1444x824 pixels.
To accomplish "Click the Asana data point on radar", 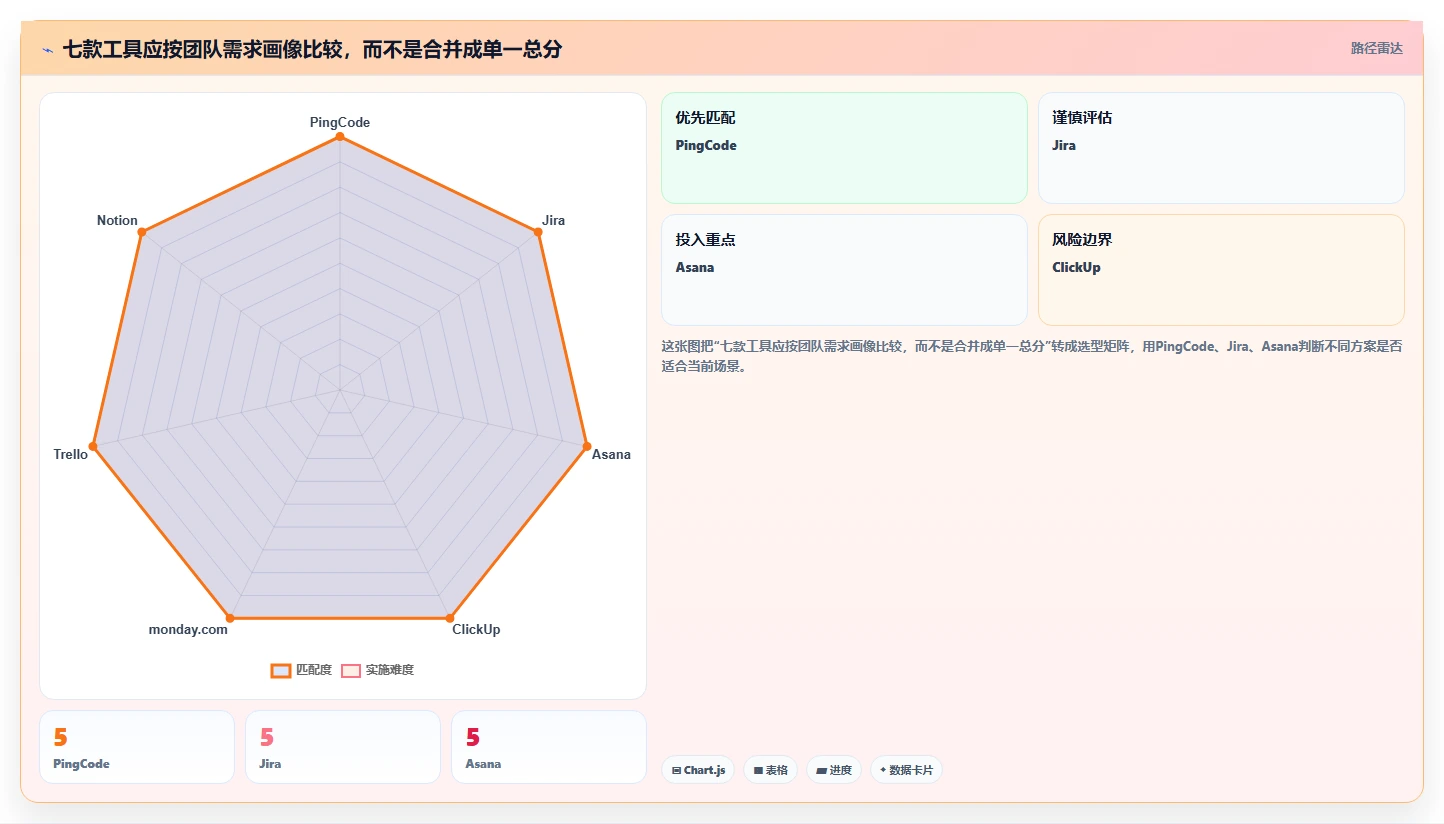I will [x=587, y=446].
